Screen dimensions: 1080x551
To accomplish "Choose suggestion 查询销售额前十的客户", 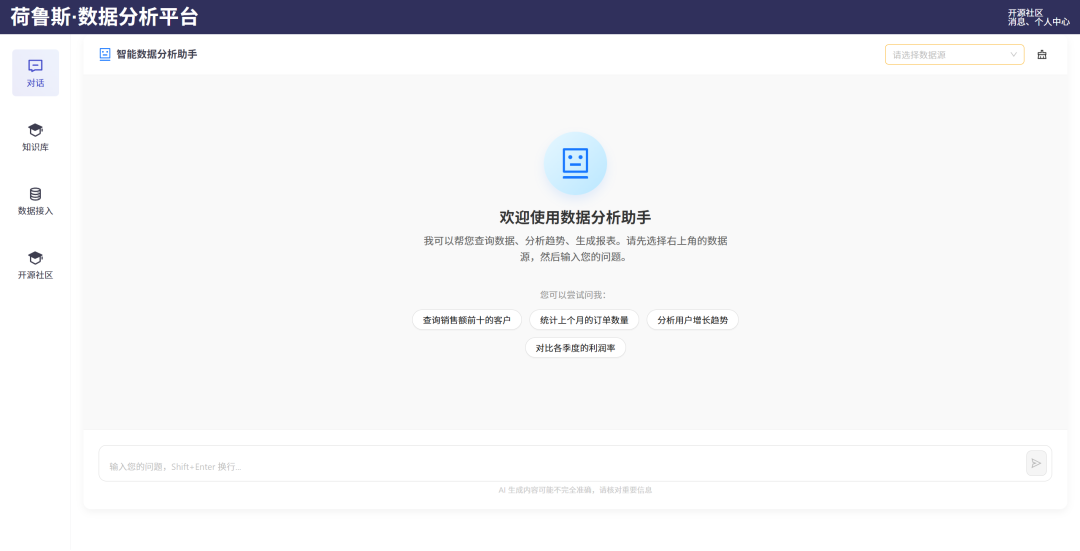I will click(466, 320).
